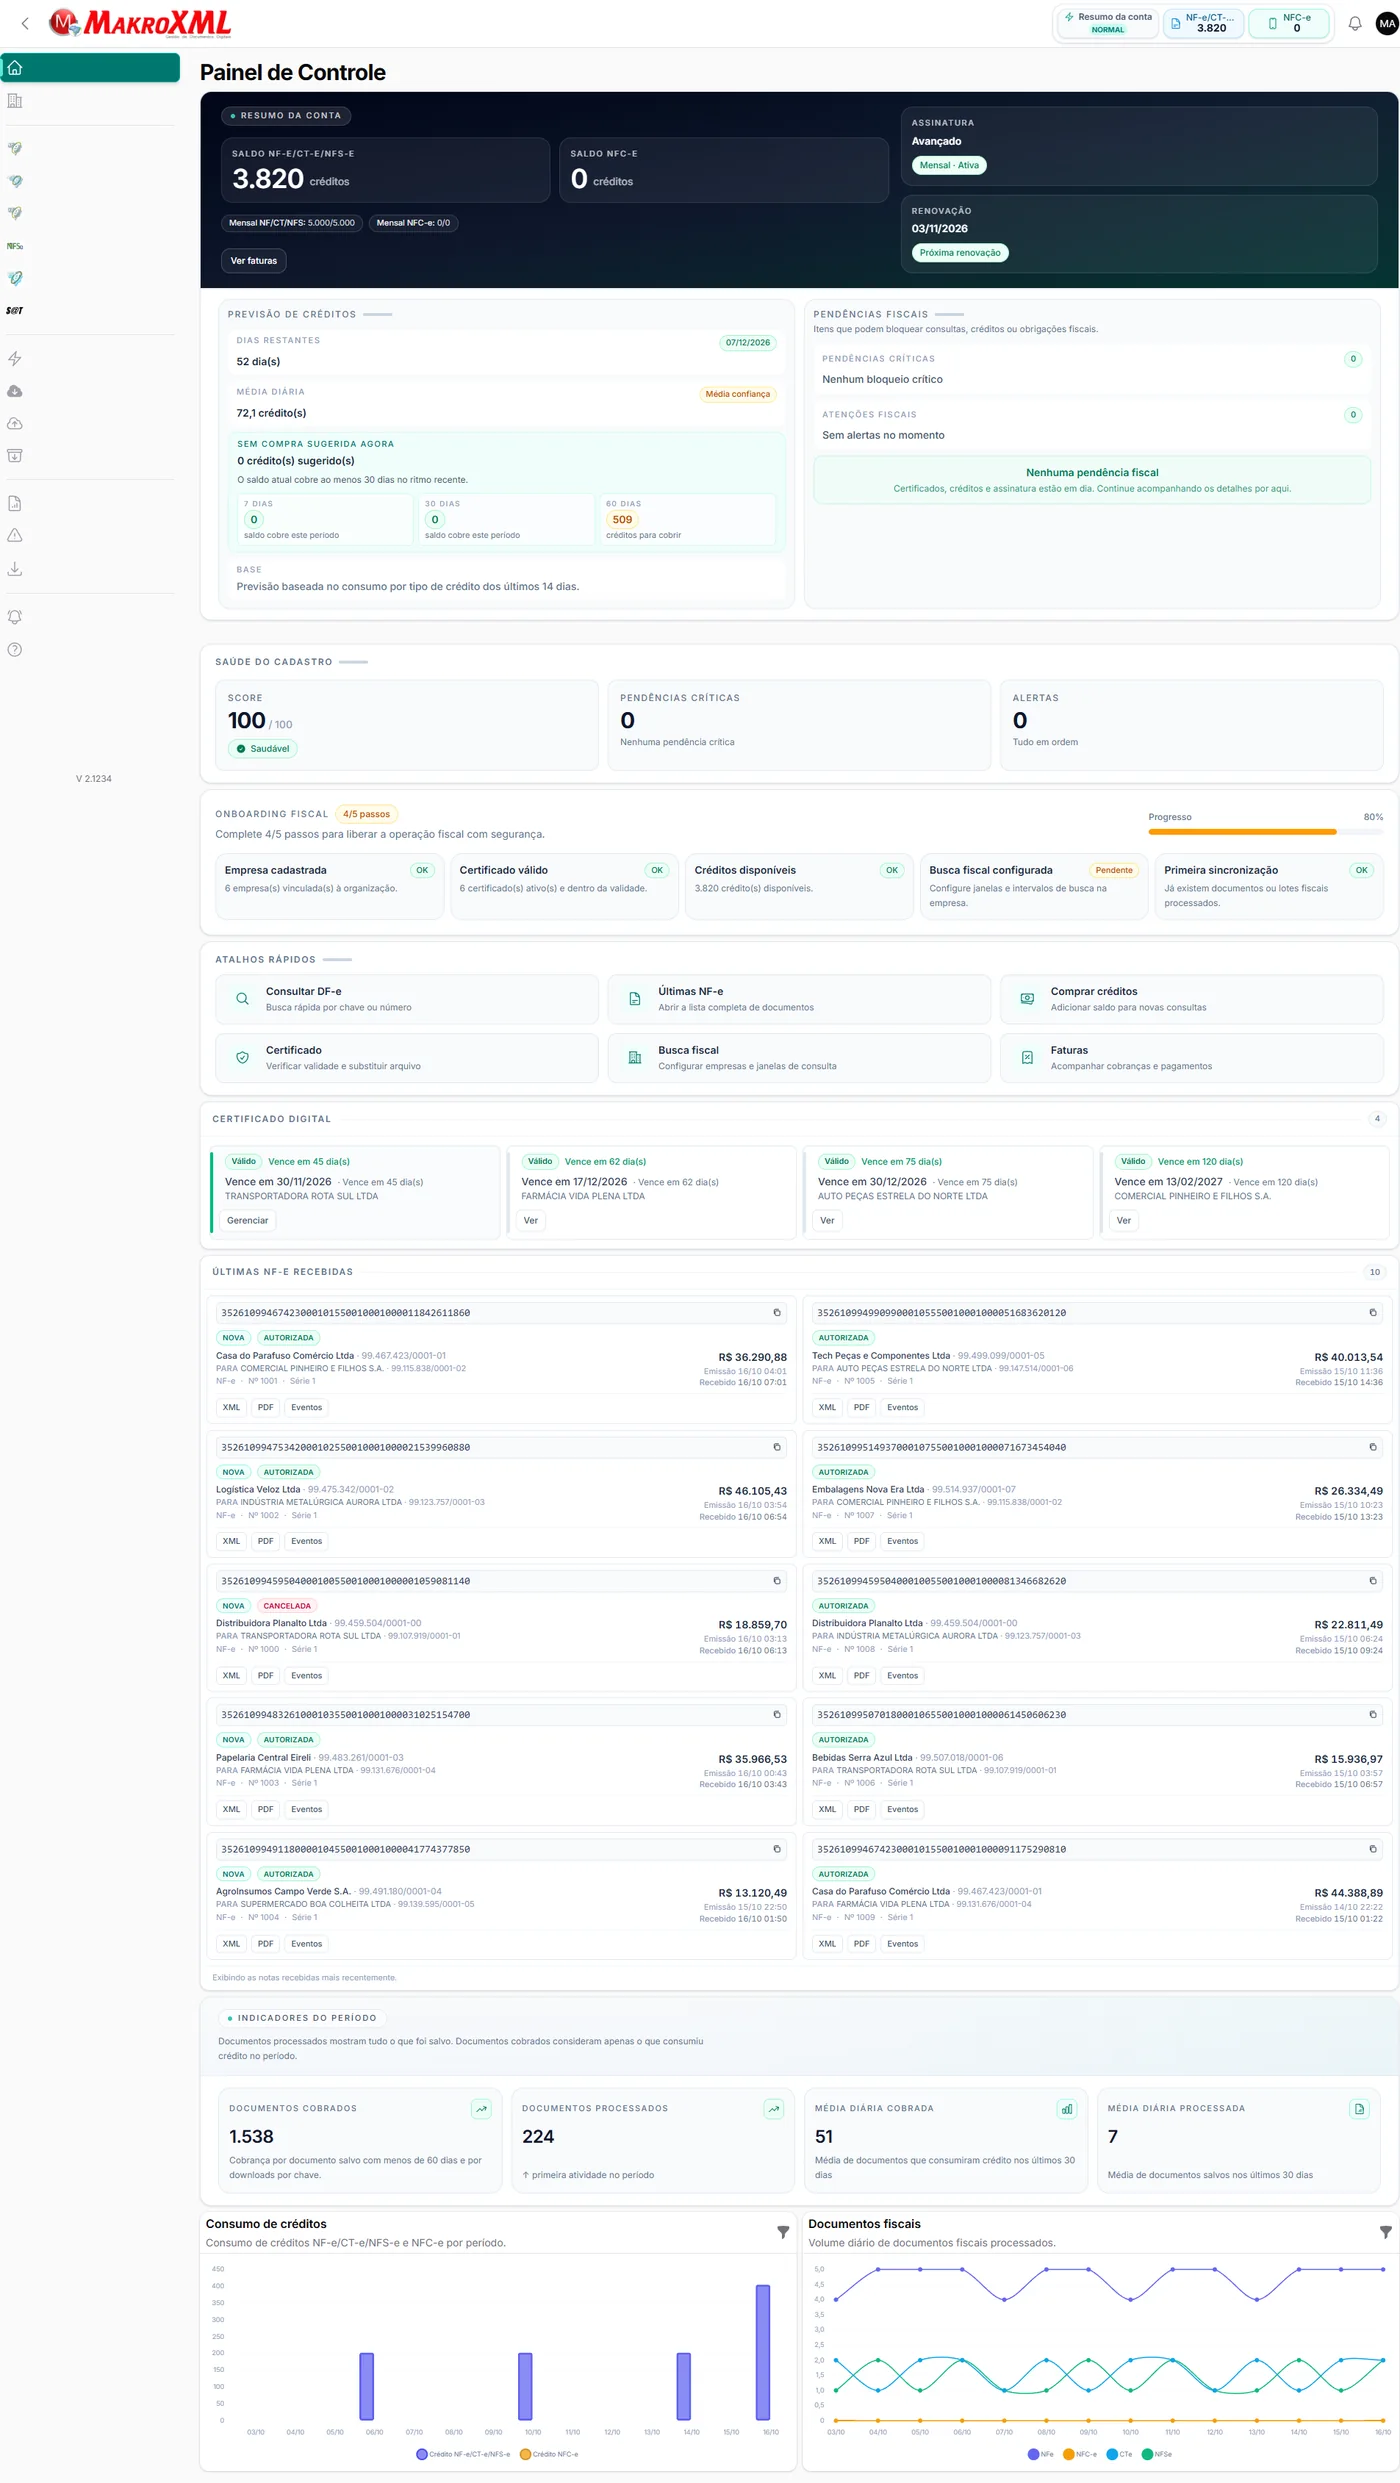Viewport: 1400px width, 2483px height.
Task: Open the NFSe module icon in the sidebar
Action: pyautogui.click(x=15, y=246)
